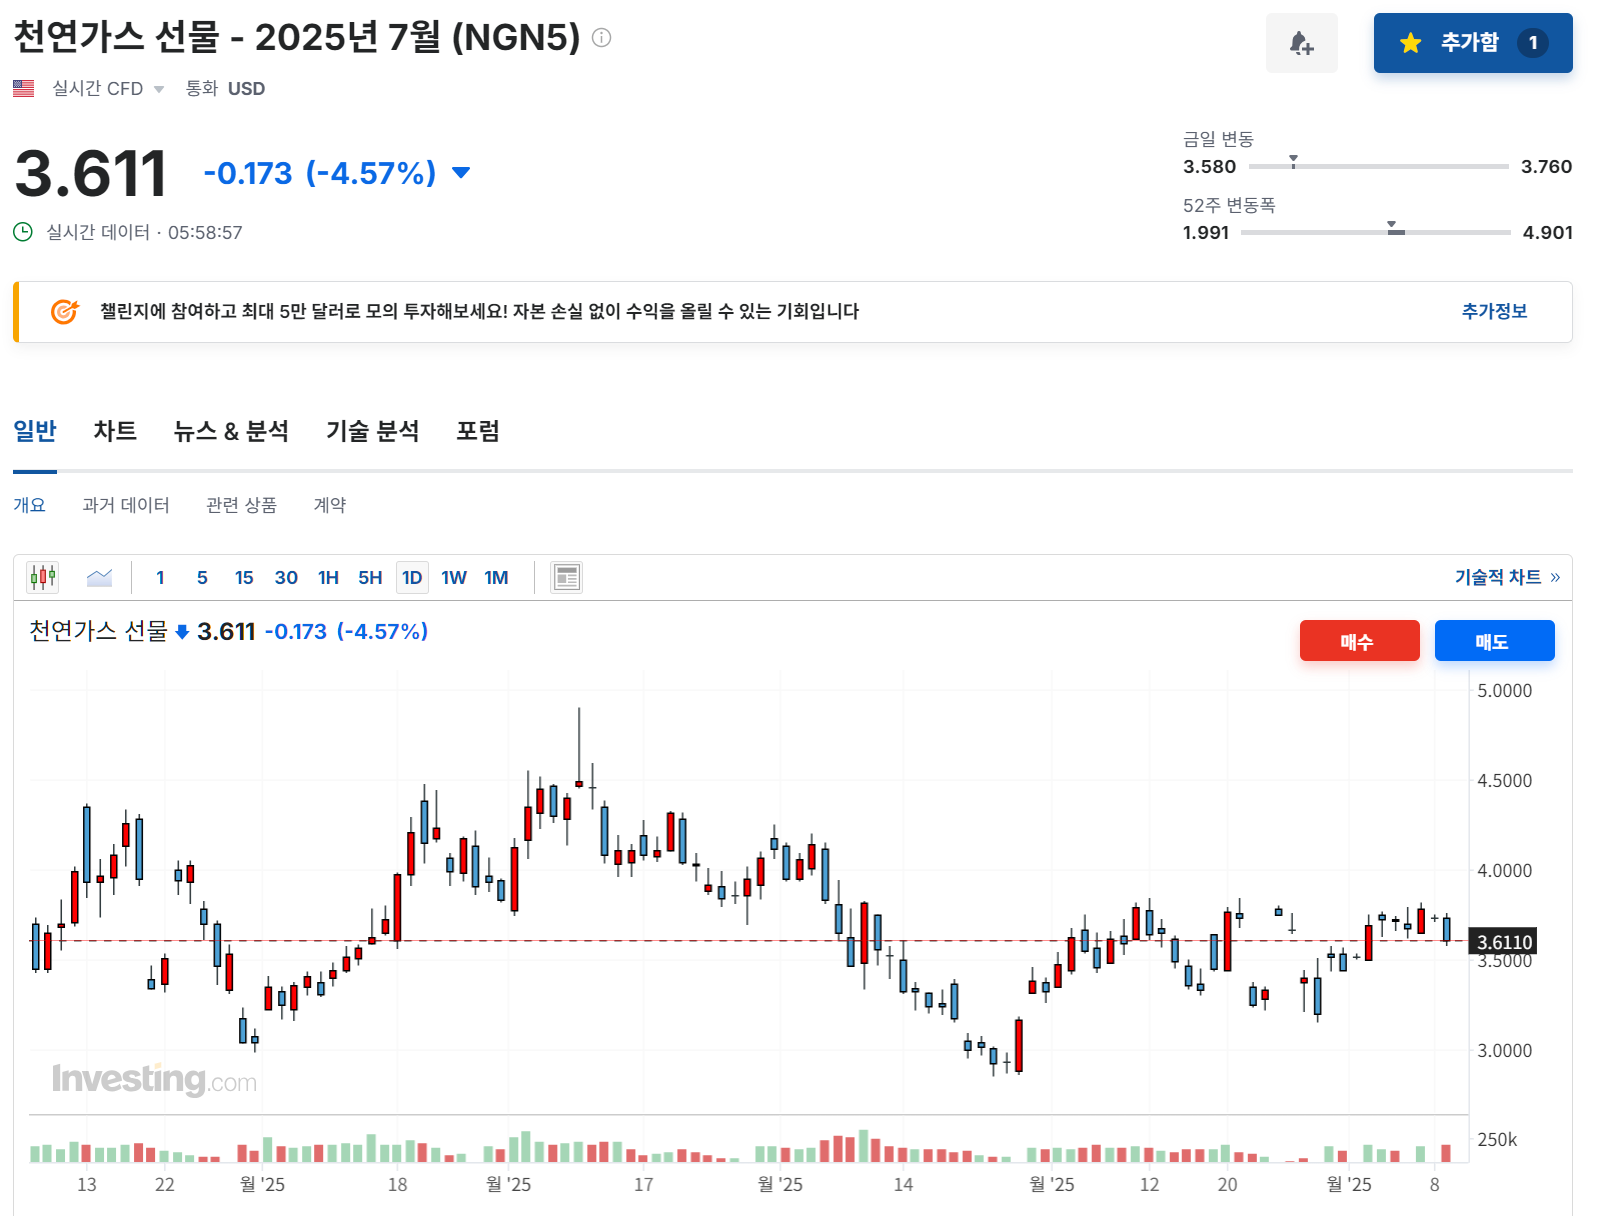Select the candlestick chart type icon
This screenshot has height=1216, width=1601.
[42, 577]
